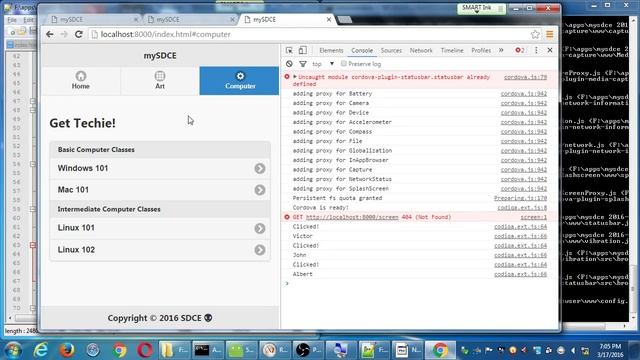Switch to Network tab
Viewport: 640px width, 360px height.
(x=421, y=50)
